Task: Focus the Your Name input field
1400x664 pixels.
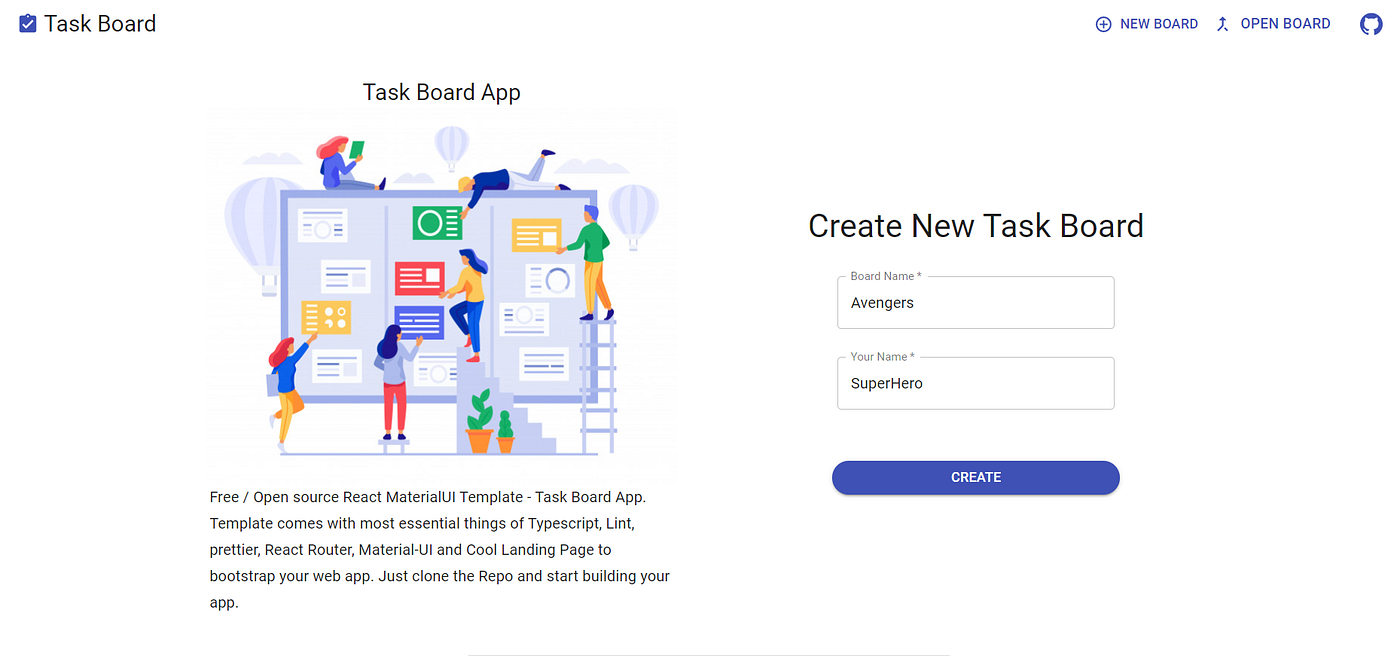Action: [x=976, y=383]
